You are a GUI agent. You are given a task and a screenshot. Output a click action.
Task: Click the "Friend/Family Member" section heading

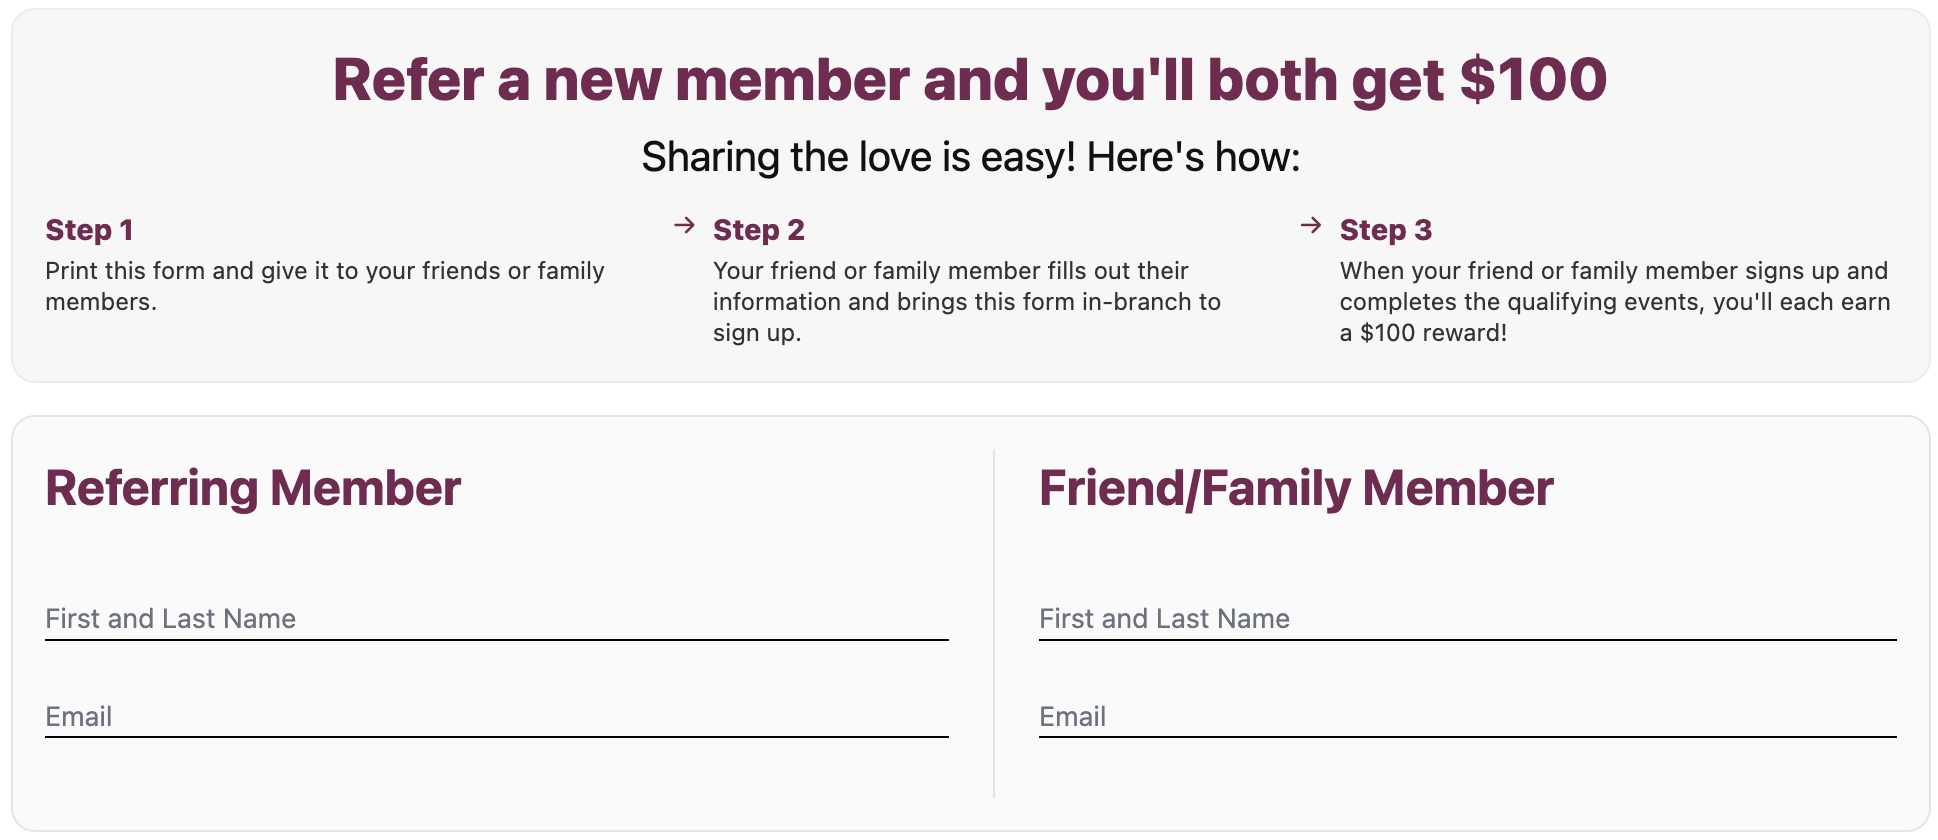pyautogui.click(x=1296, y=488)
